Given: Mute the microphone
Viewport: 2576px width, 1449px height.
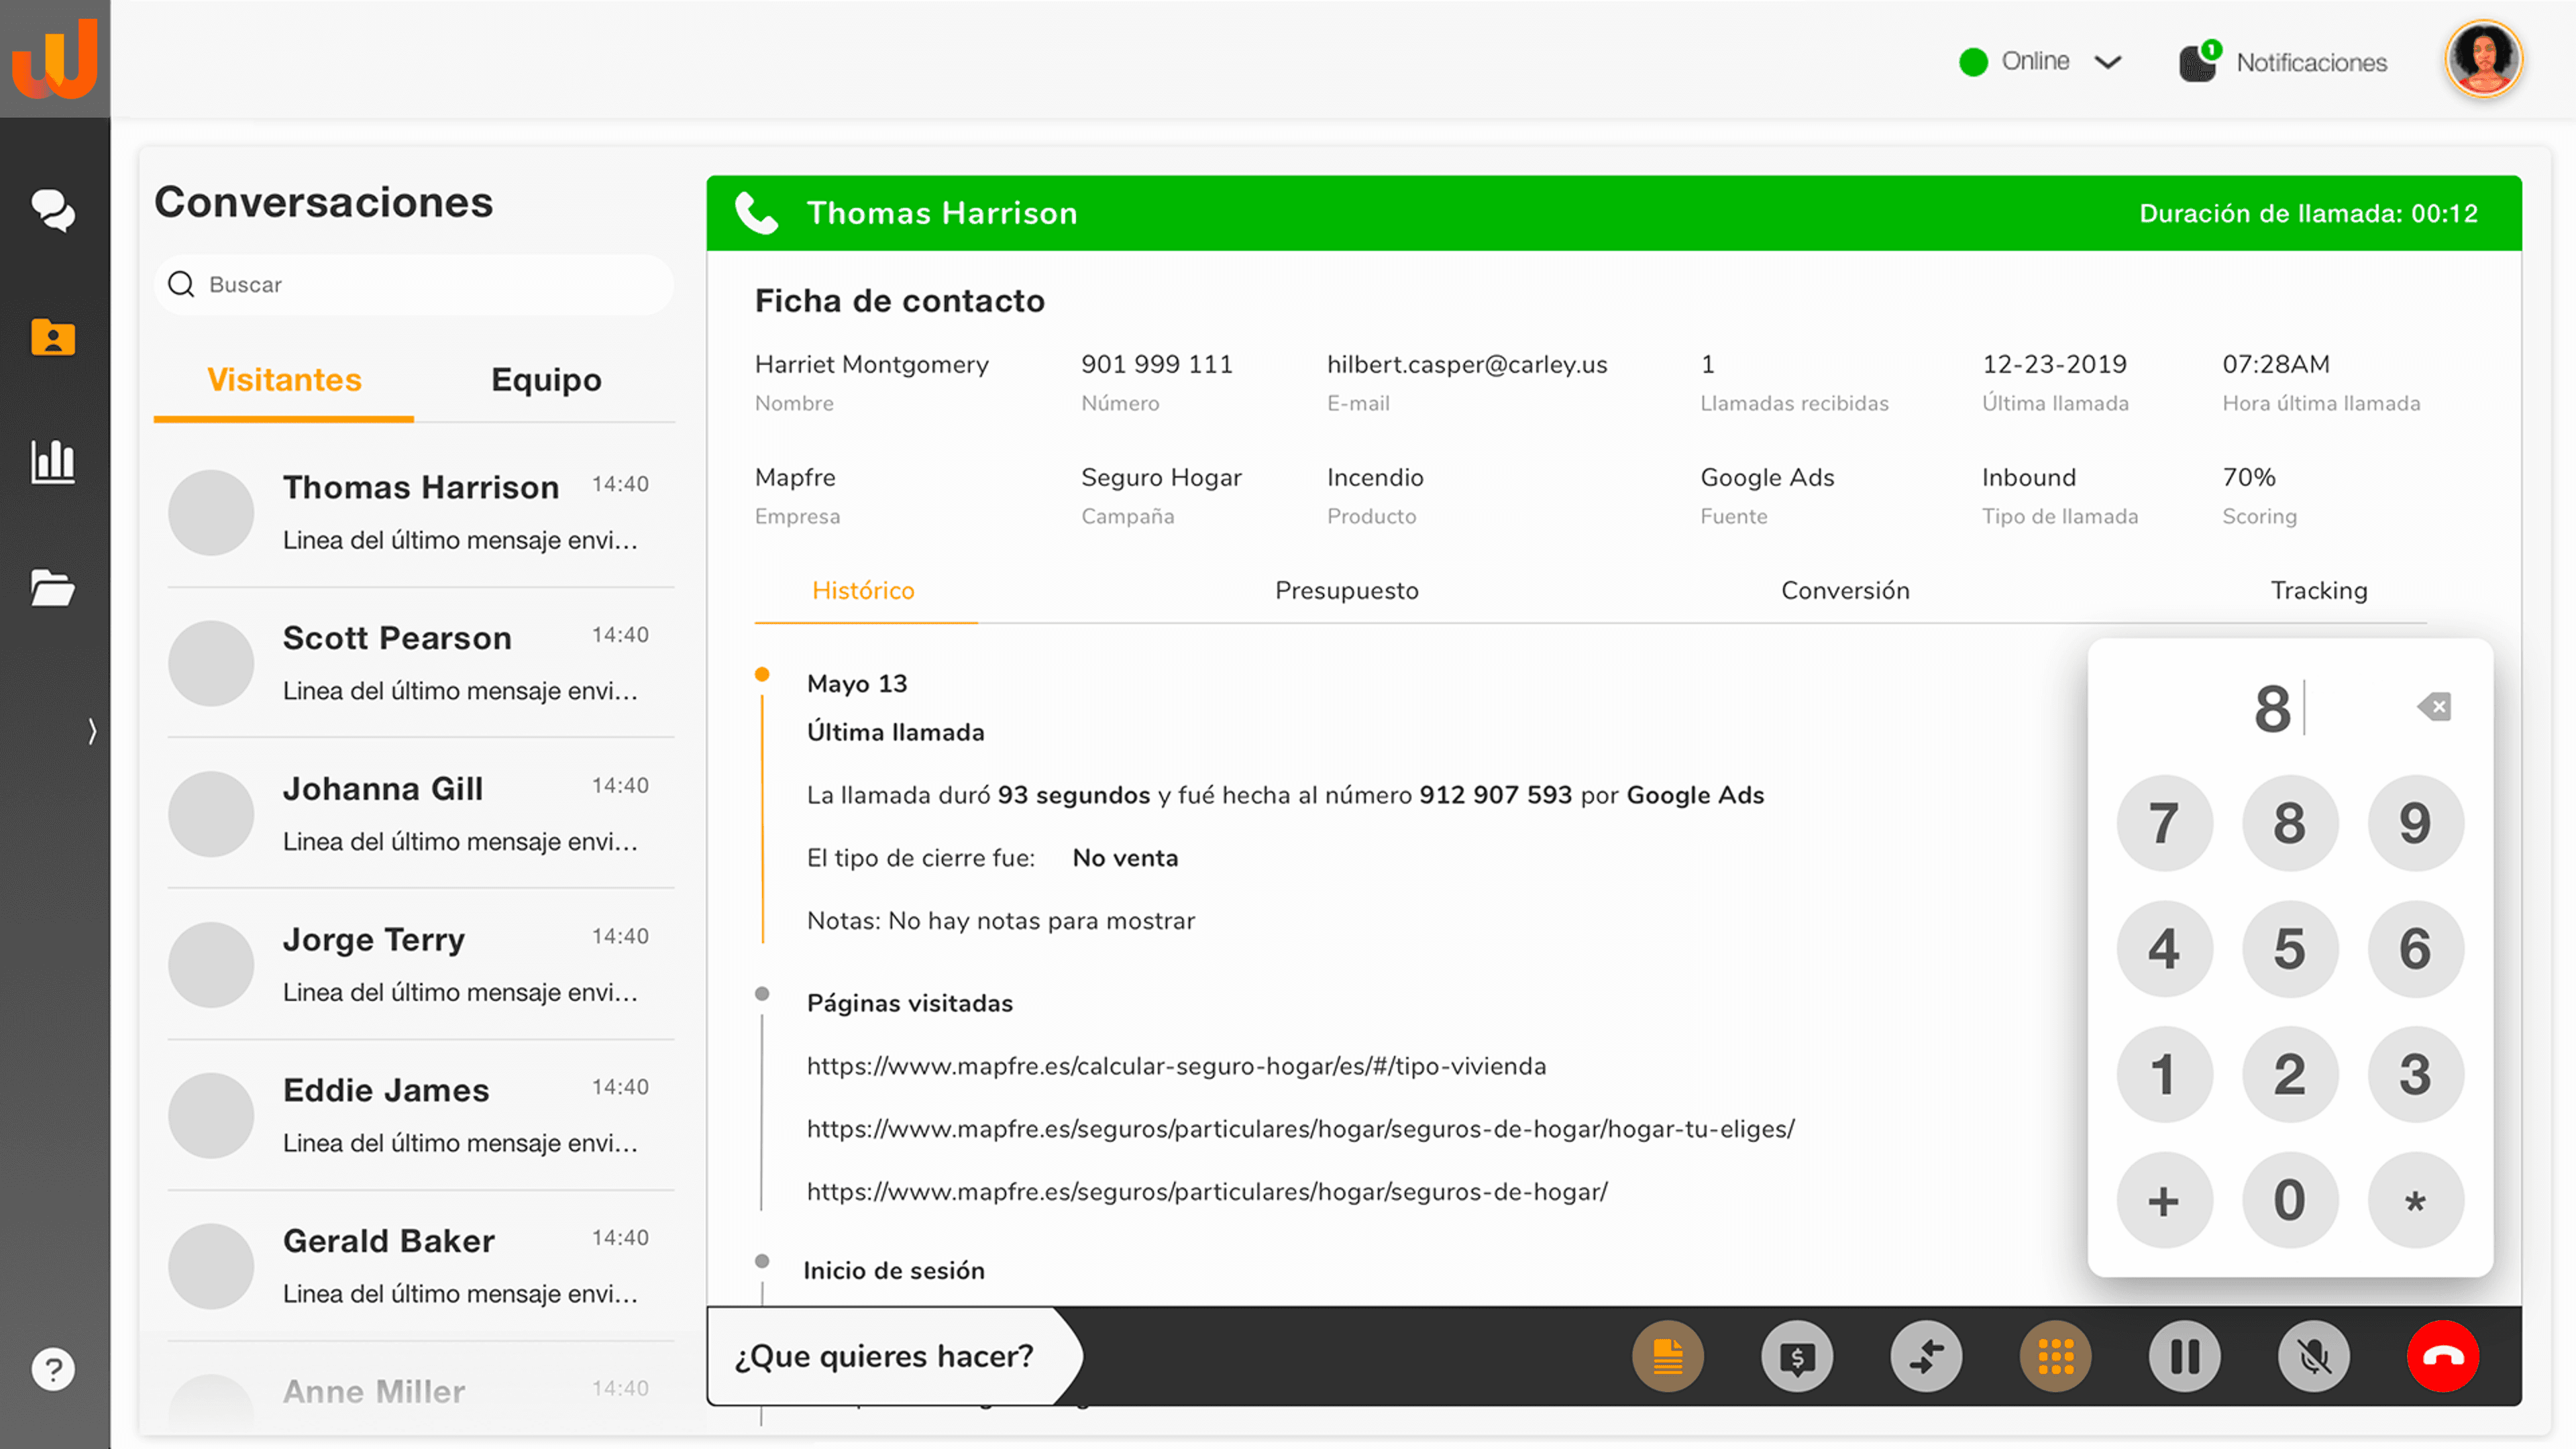Looking at the screenshot, I should click(2314, 1357).
